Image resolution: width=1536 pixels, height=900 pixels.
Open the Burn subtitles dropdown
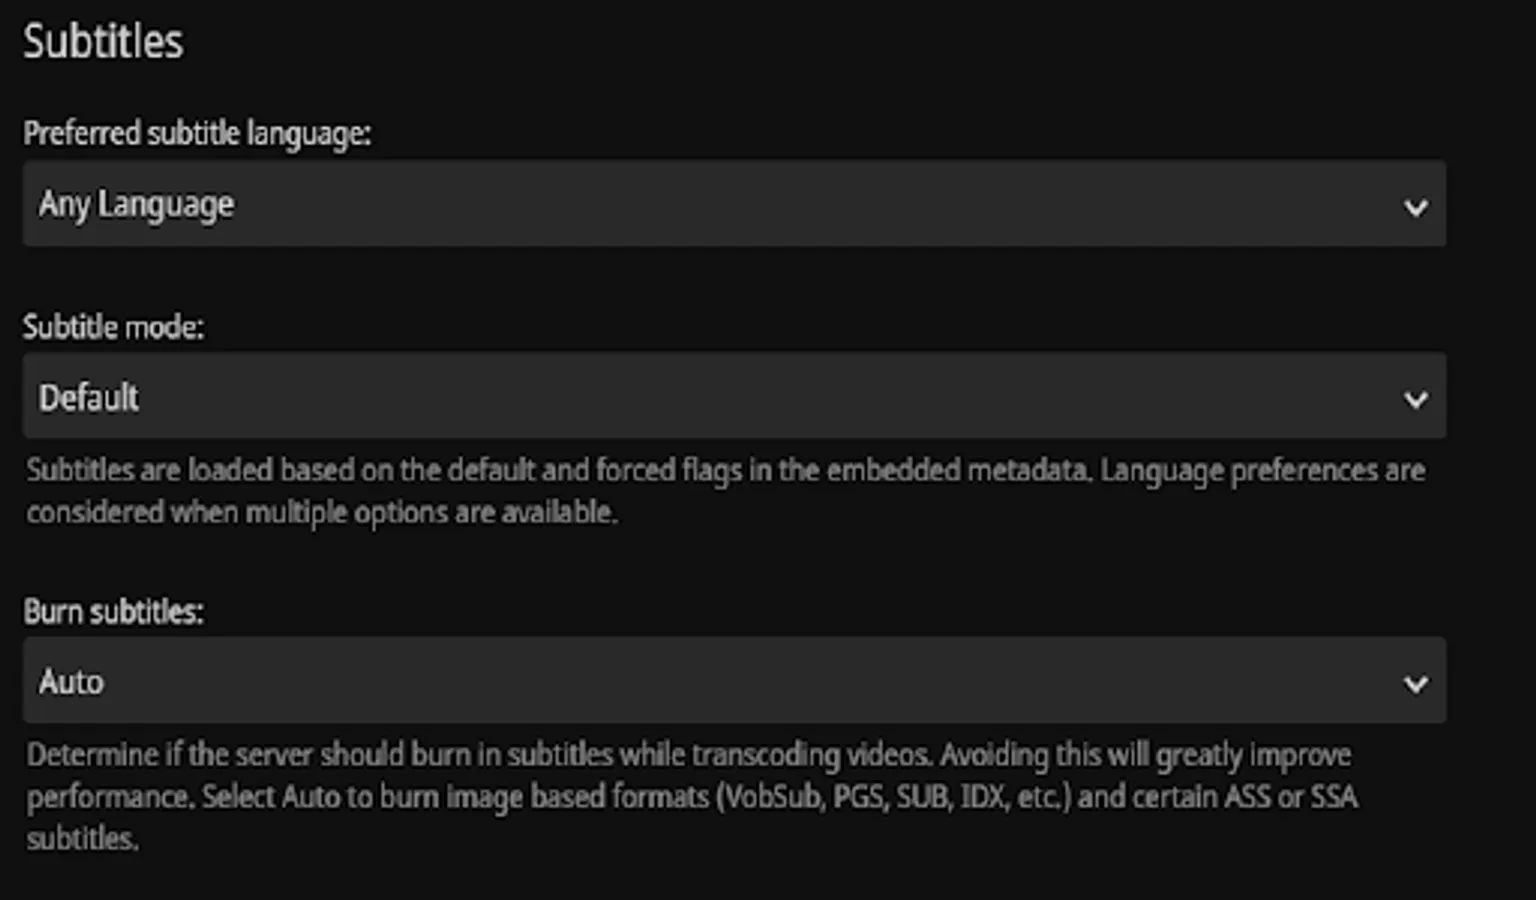(x=734, y=681)
